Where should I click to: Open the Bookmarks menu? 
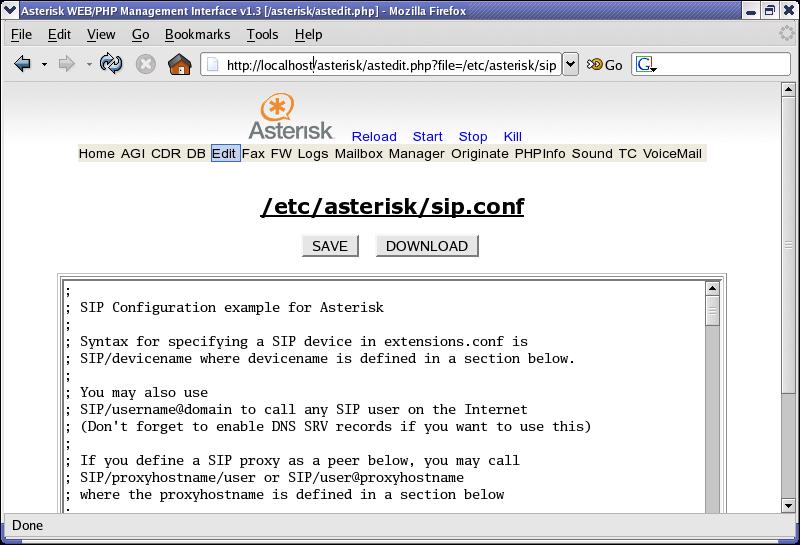[197, 34]
